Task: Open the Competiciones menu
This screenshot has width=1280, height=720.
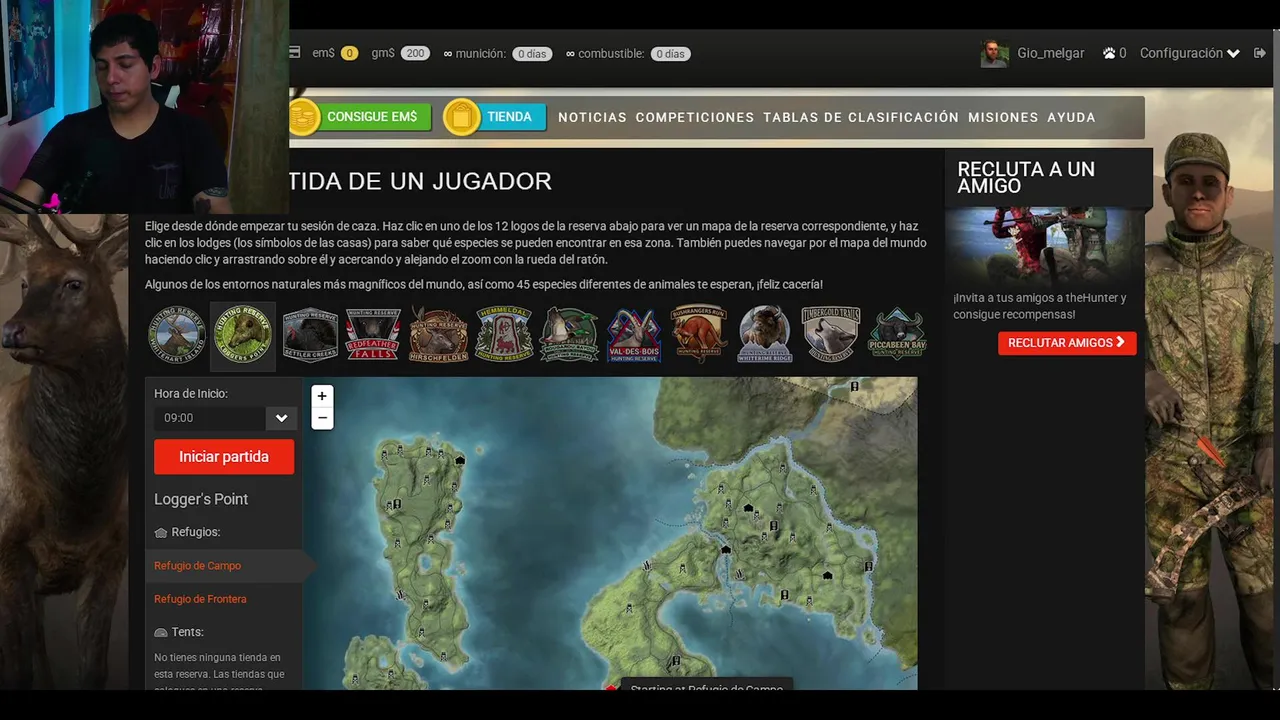Action: (x=695, y=117)
